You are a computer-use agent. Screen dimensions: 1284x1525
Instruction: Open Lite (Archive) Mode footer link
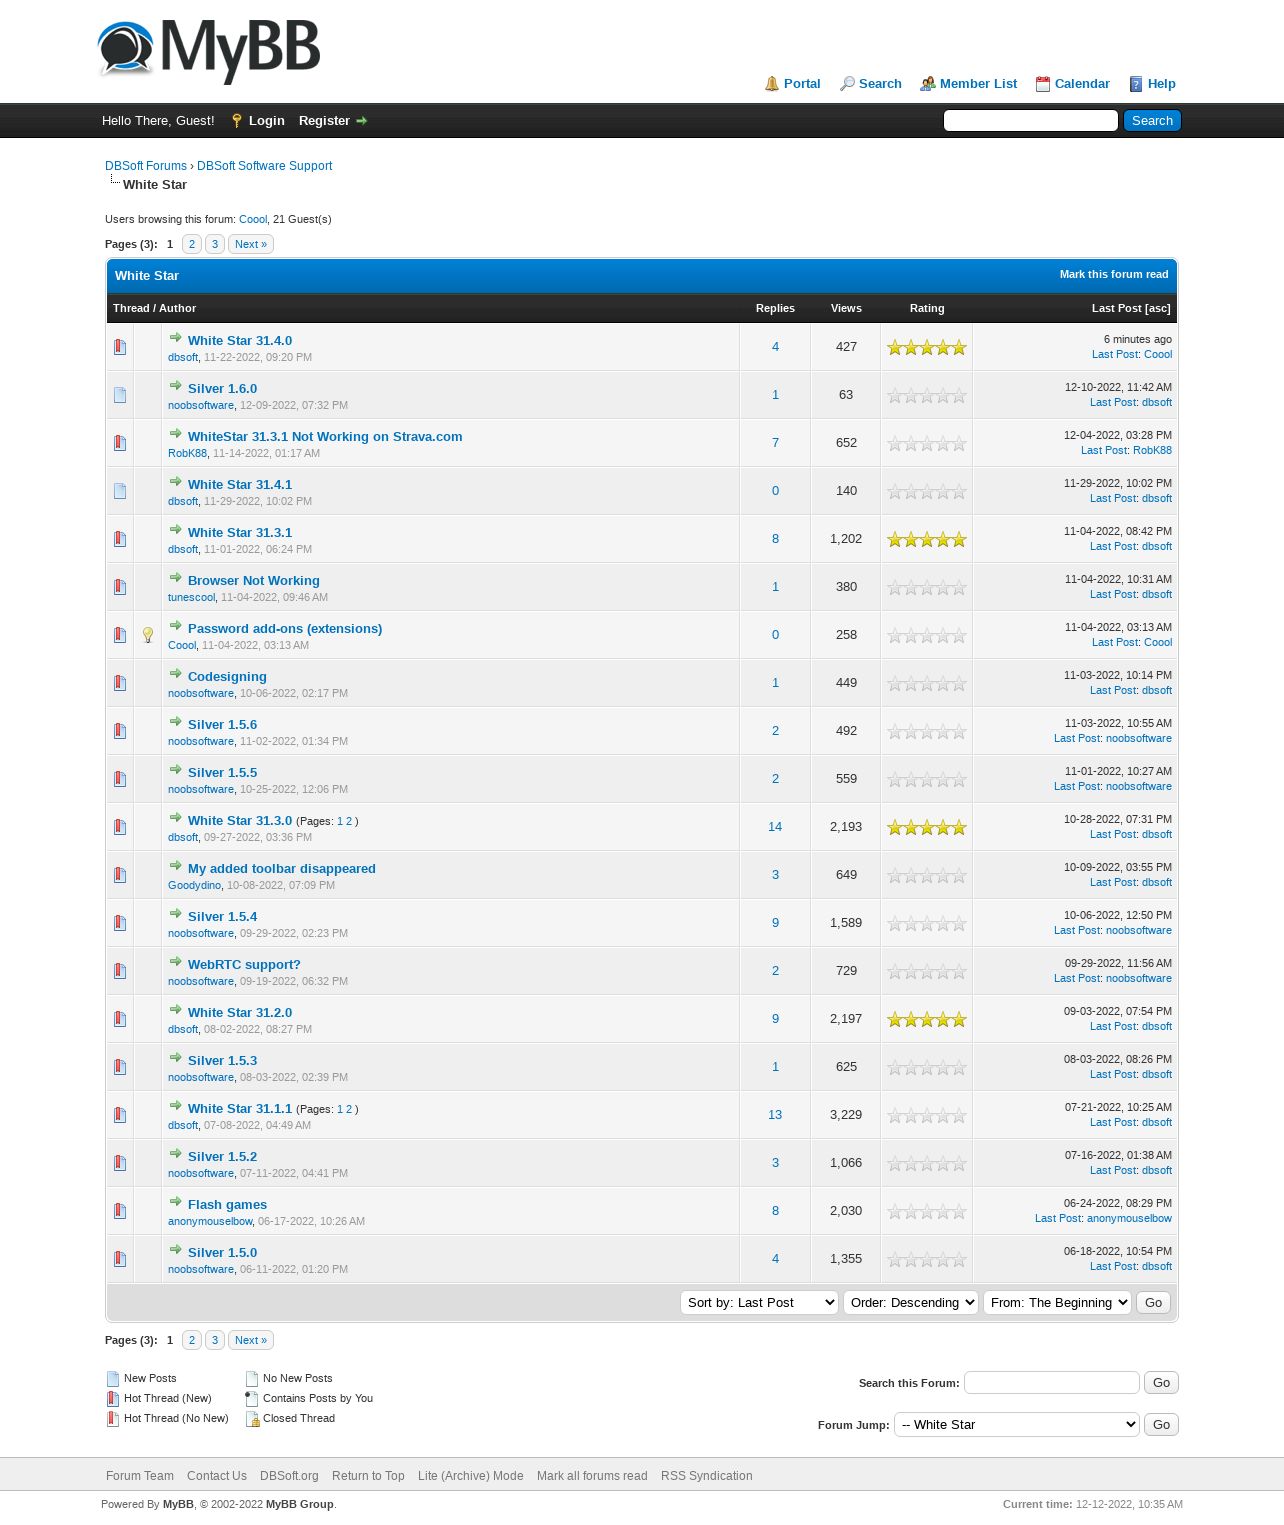(x=470, y=1476)
